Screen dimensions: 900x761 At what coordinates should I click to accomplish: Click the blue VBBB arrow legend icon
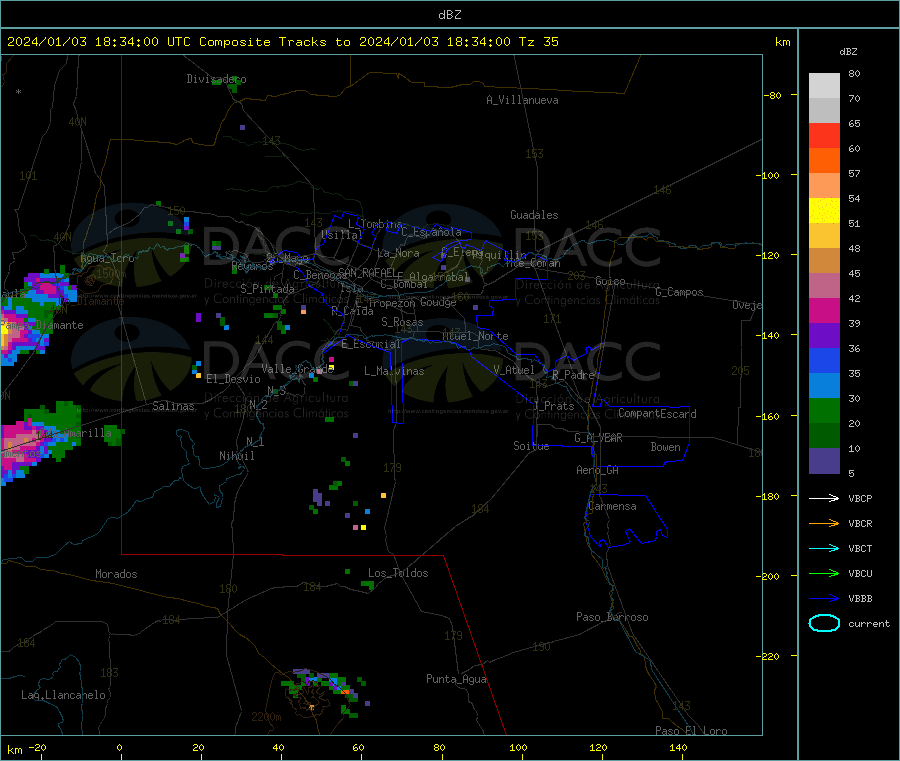[x=824, y=598]
